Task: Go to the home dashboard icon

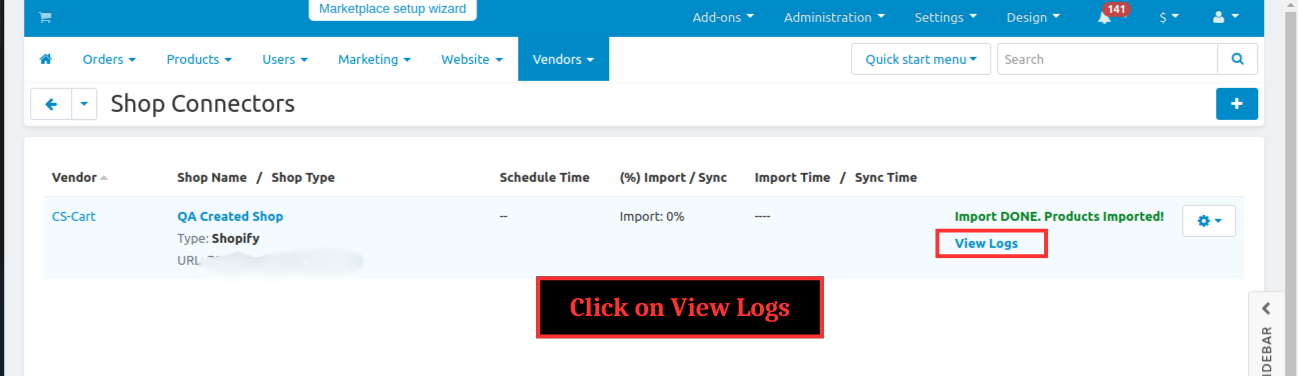Action: [45, 59]
